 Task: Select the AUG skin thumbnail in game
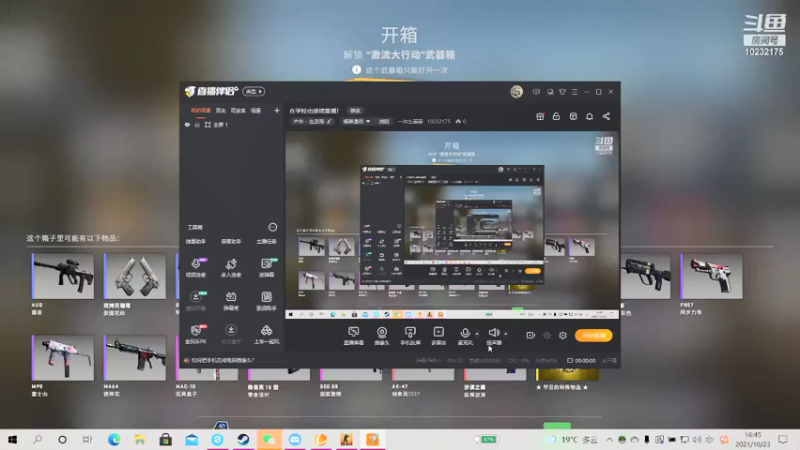(63, 276)
